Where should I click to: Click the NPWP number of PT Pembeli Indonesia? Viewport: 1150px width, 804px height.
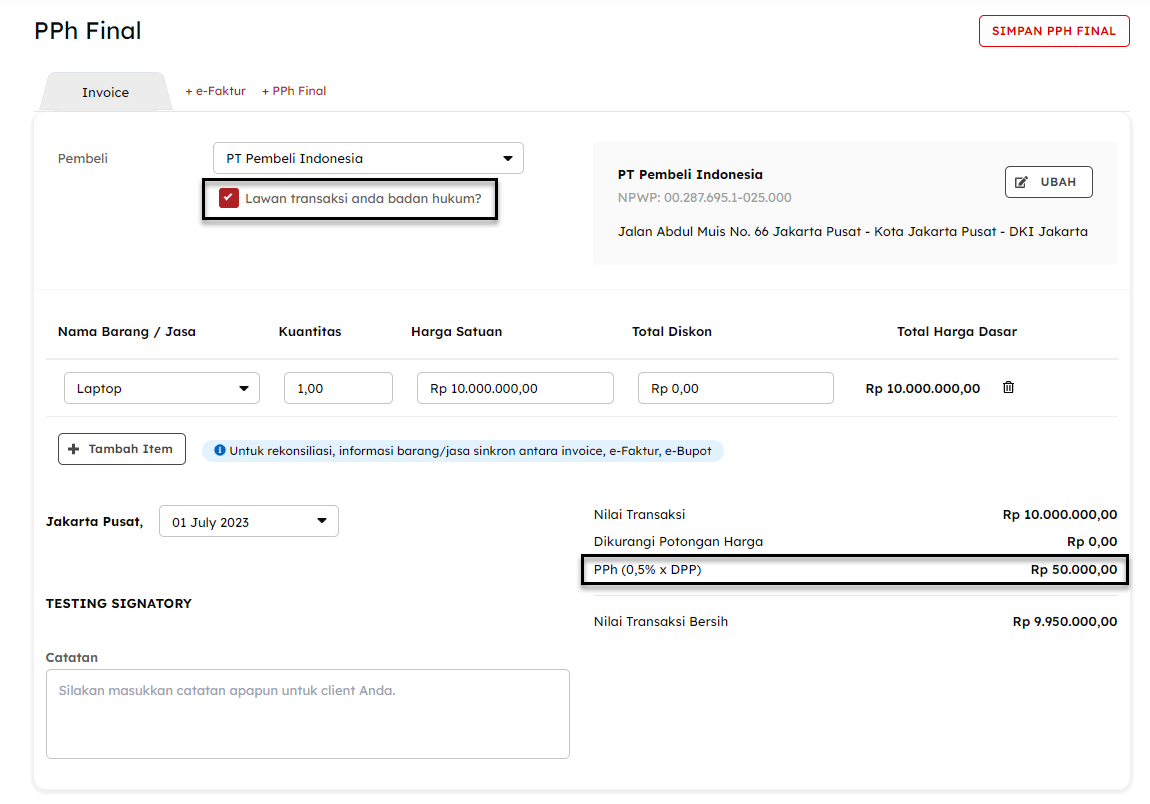(704, 198)
